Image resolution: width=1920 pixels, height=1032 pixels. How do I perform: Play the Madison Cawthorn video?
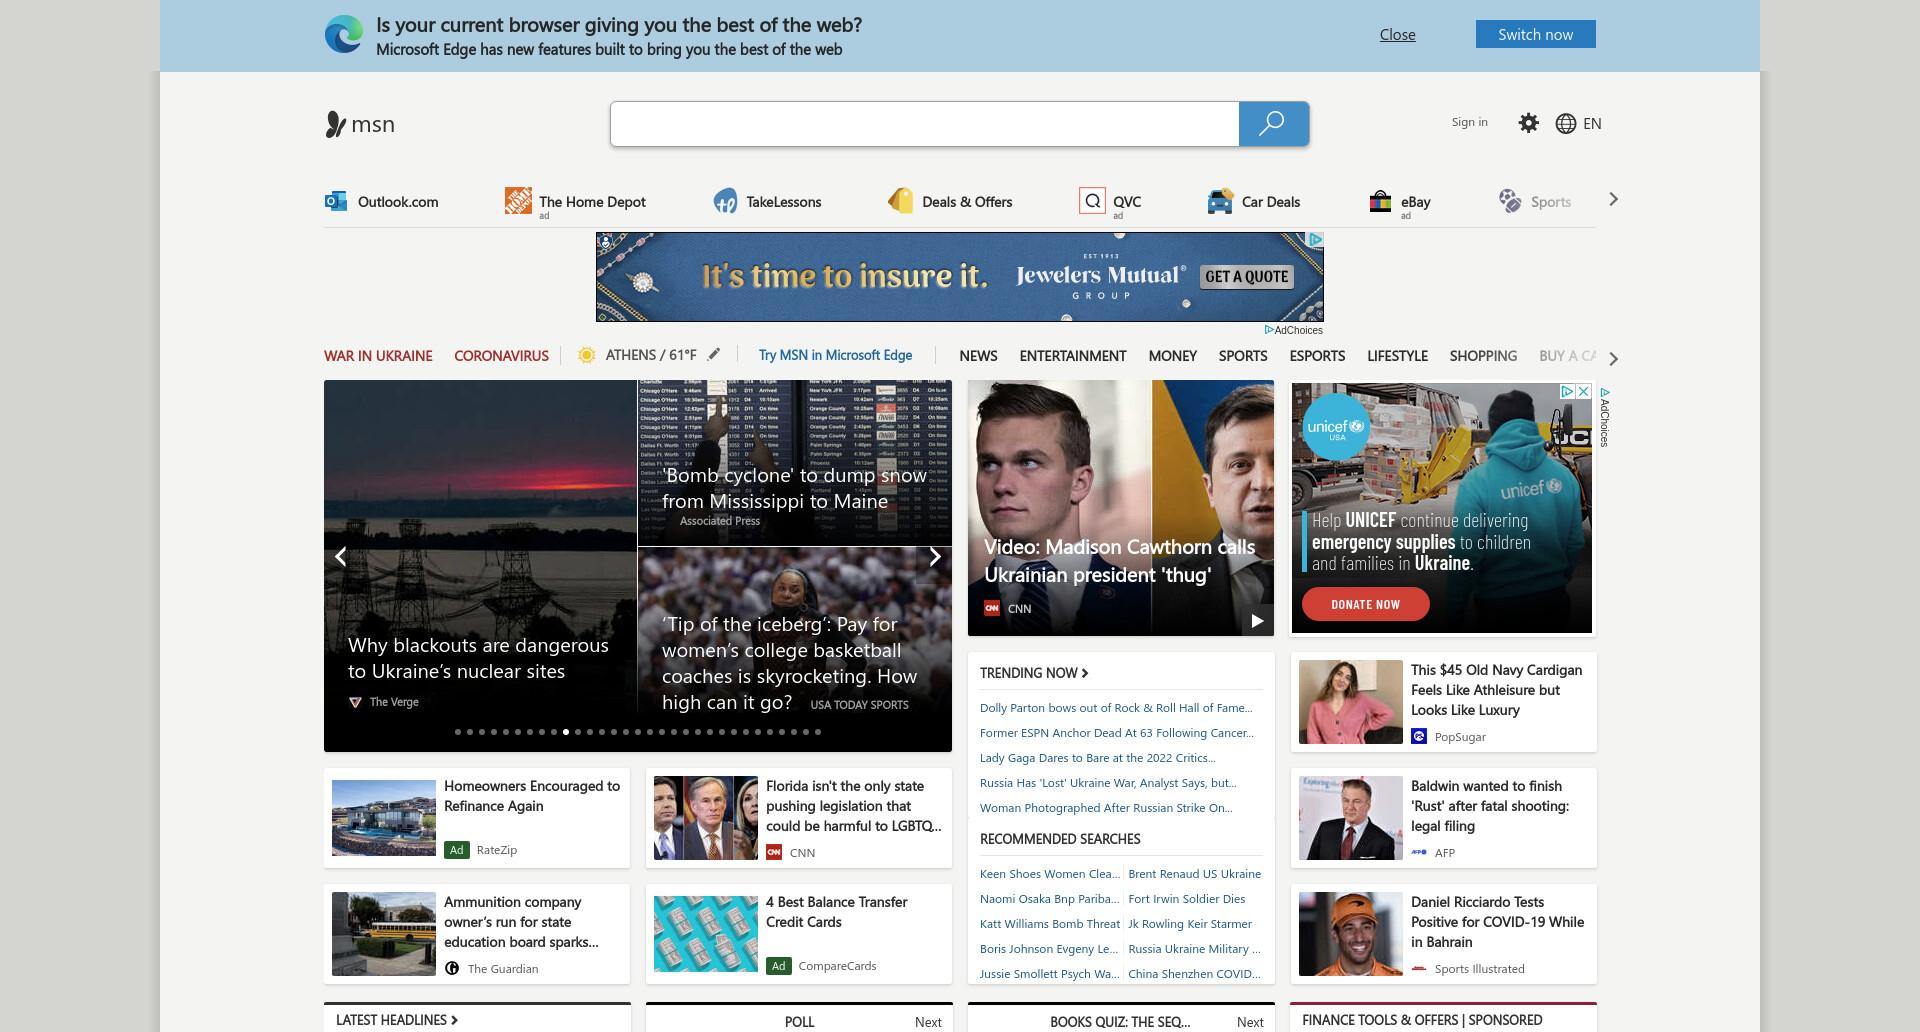tap(1257, 620)
